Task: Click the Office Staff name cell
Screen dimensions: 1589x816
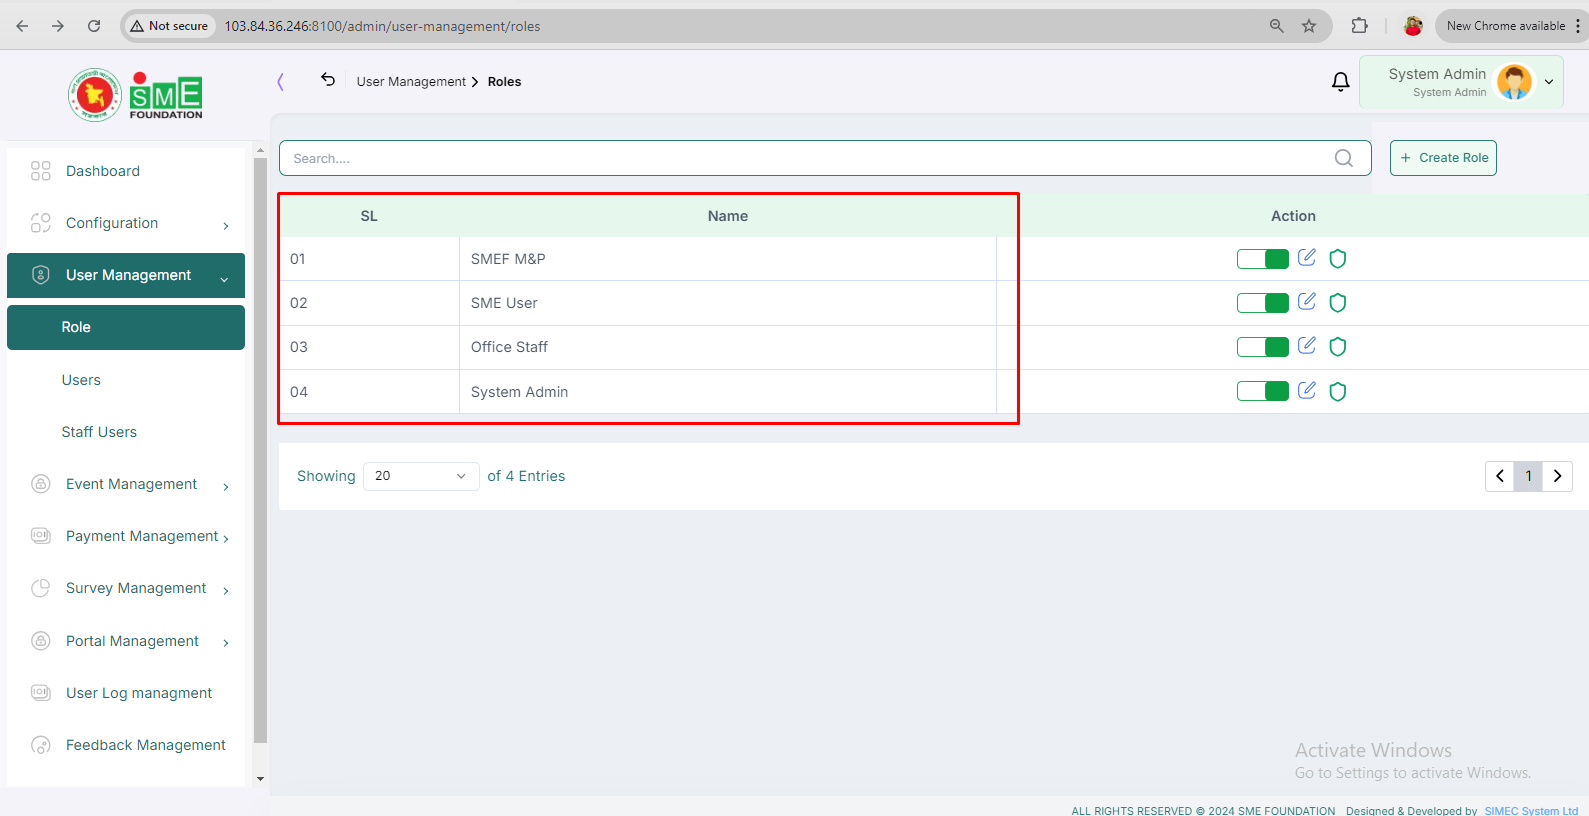Action: 728,347
